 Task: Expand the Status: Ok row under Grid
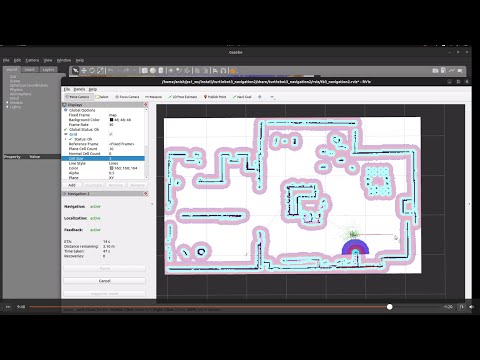click(x=66, y=139)
